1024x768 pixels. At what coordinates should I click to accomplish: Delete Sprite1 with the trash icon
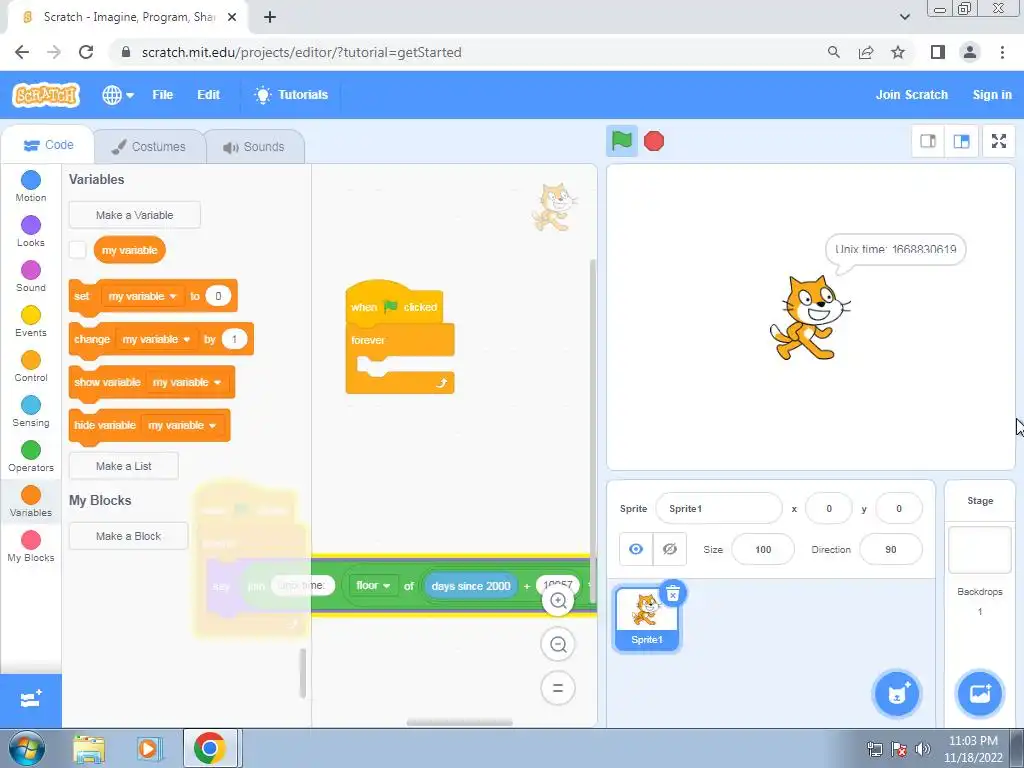[673, 594]
